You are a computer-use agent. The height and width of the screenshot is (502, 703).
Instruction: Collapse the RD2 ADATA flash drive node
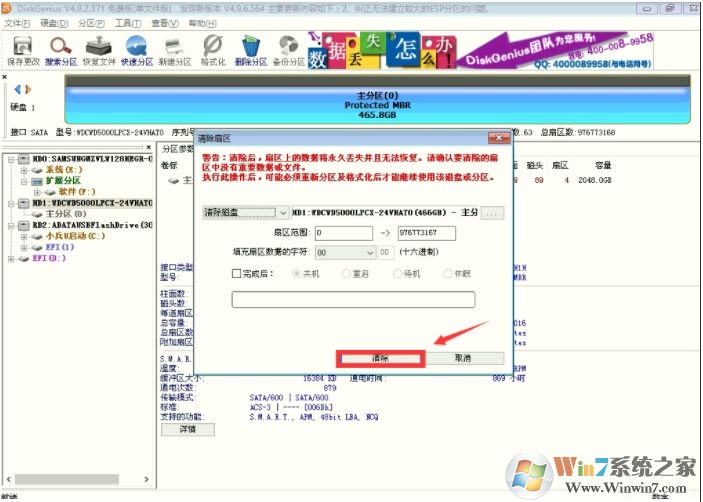(11, 225)
